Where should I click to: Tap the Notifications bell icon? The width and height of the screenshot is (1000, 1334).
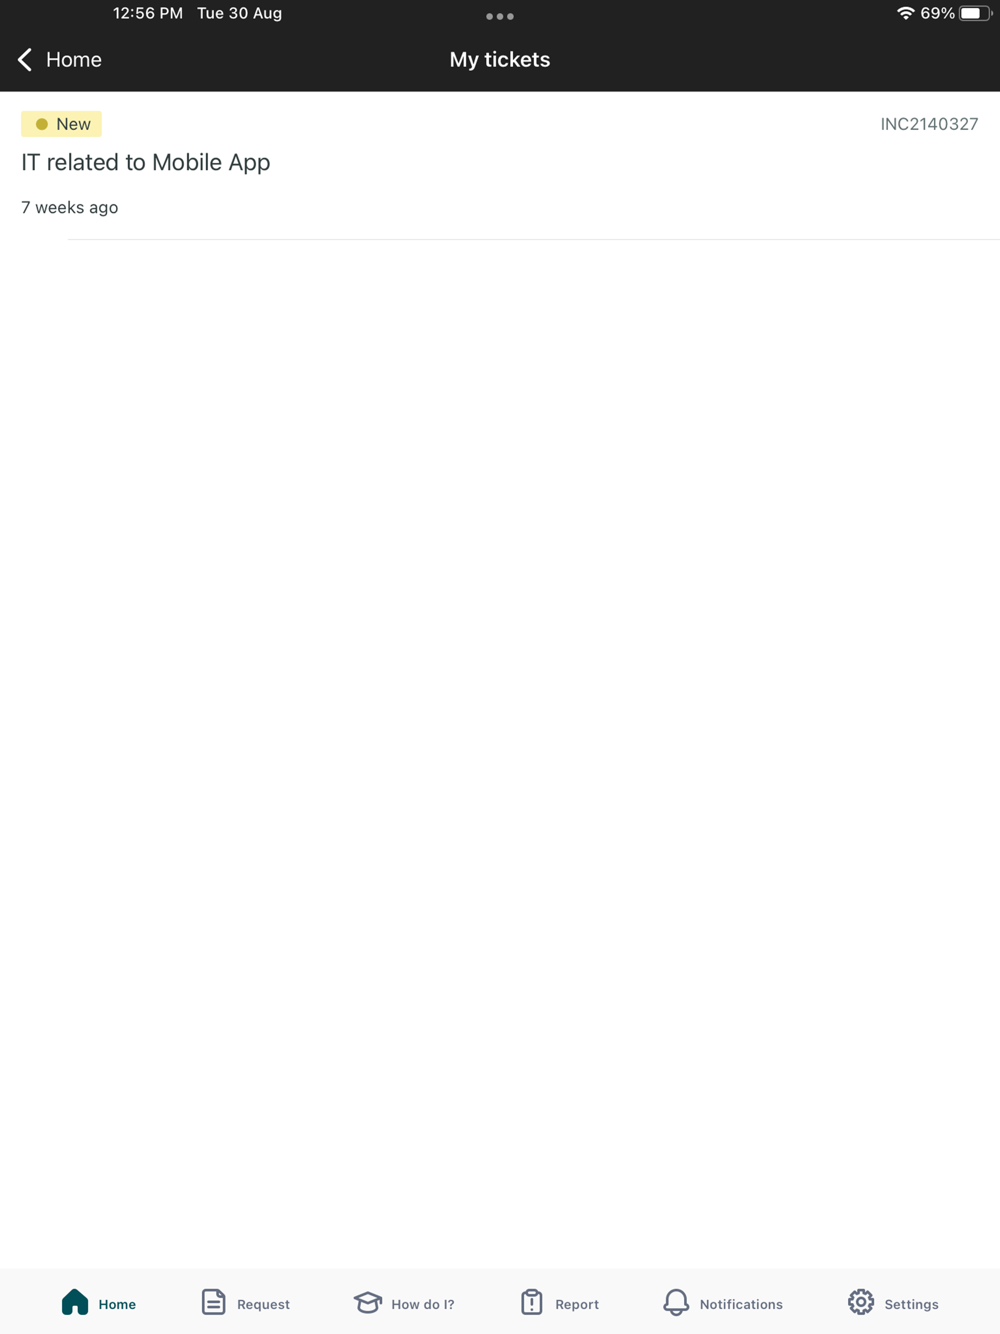coord(676,1302)
